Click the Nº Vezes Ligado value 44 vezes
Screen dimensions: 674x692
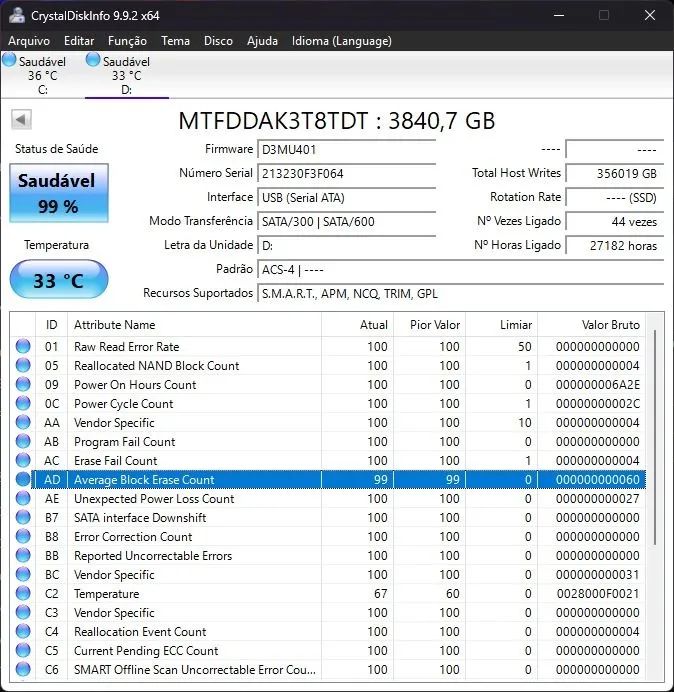614,222
